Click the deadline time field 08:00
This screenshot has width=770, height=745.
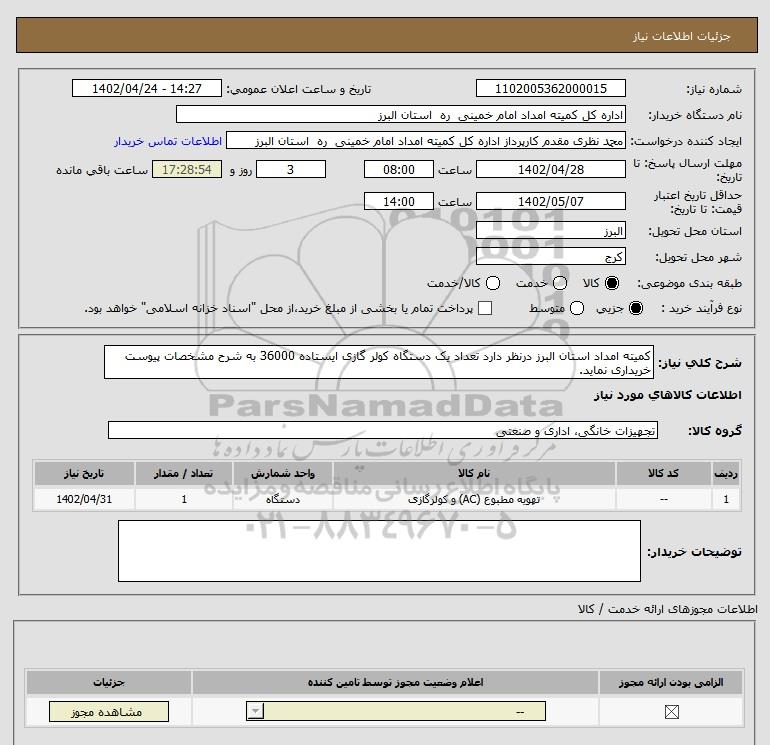point(399,169)
